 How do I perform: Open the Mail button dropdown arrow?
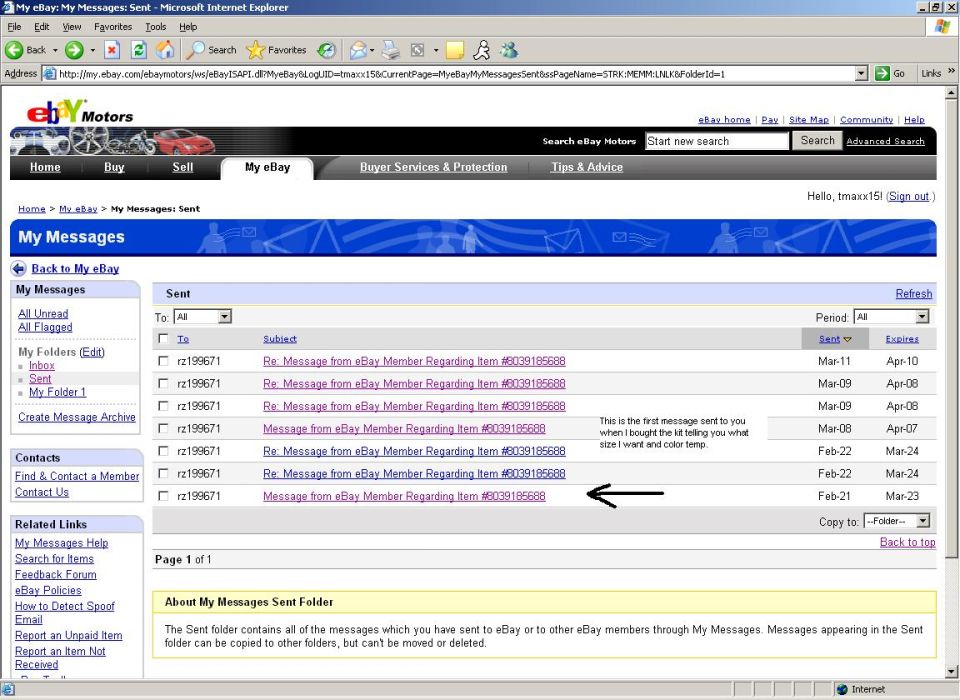[x=372, y=50]
